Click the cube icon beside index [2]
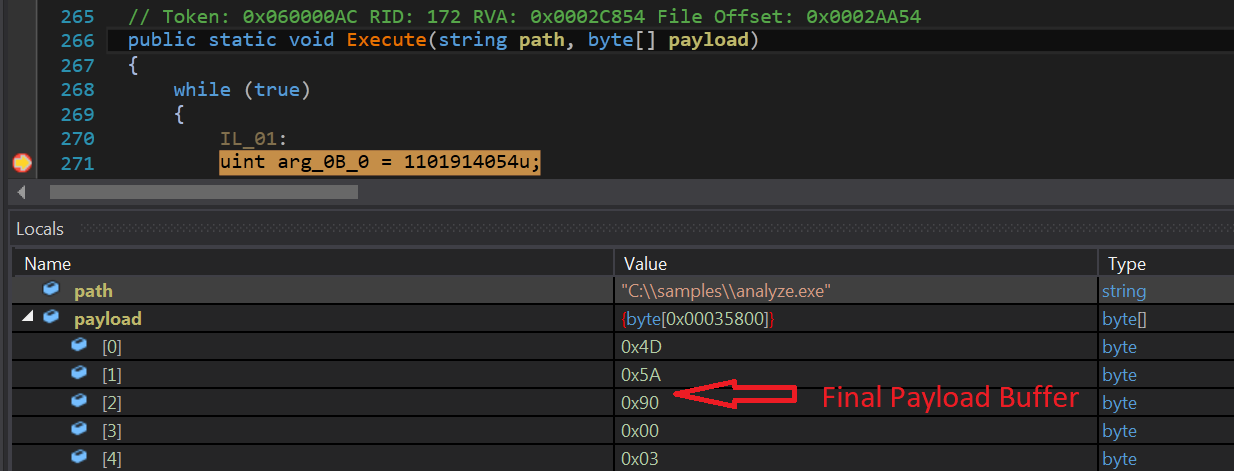The image size is (1234, 471). [x=79, y=402]
